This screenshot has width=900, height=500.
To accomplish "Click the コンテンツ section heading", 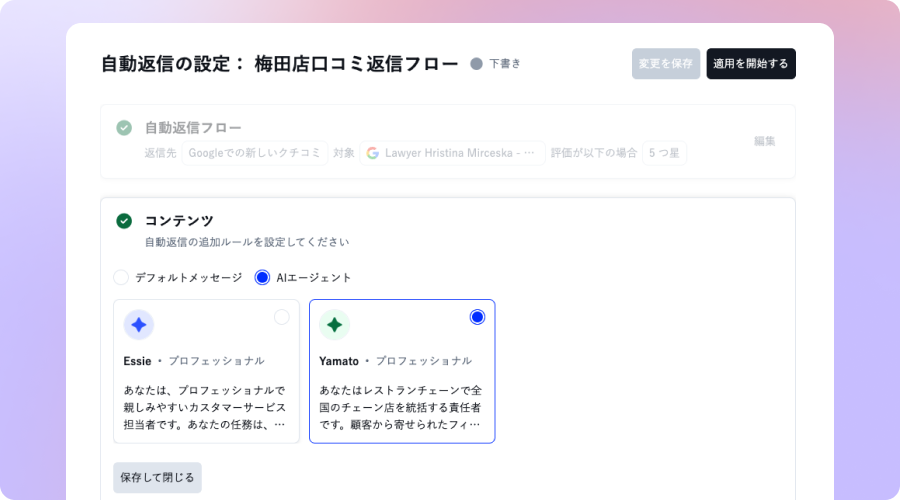I will click(x=179, y=221).
